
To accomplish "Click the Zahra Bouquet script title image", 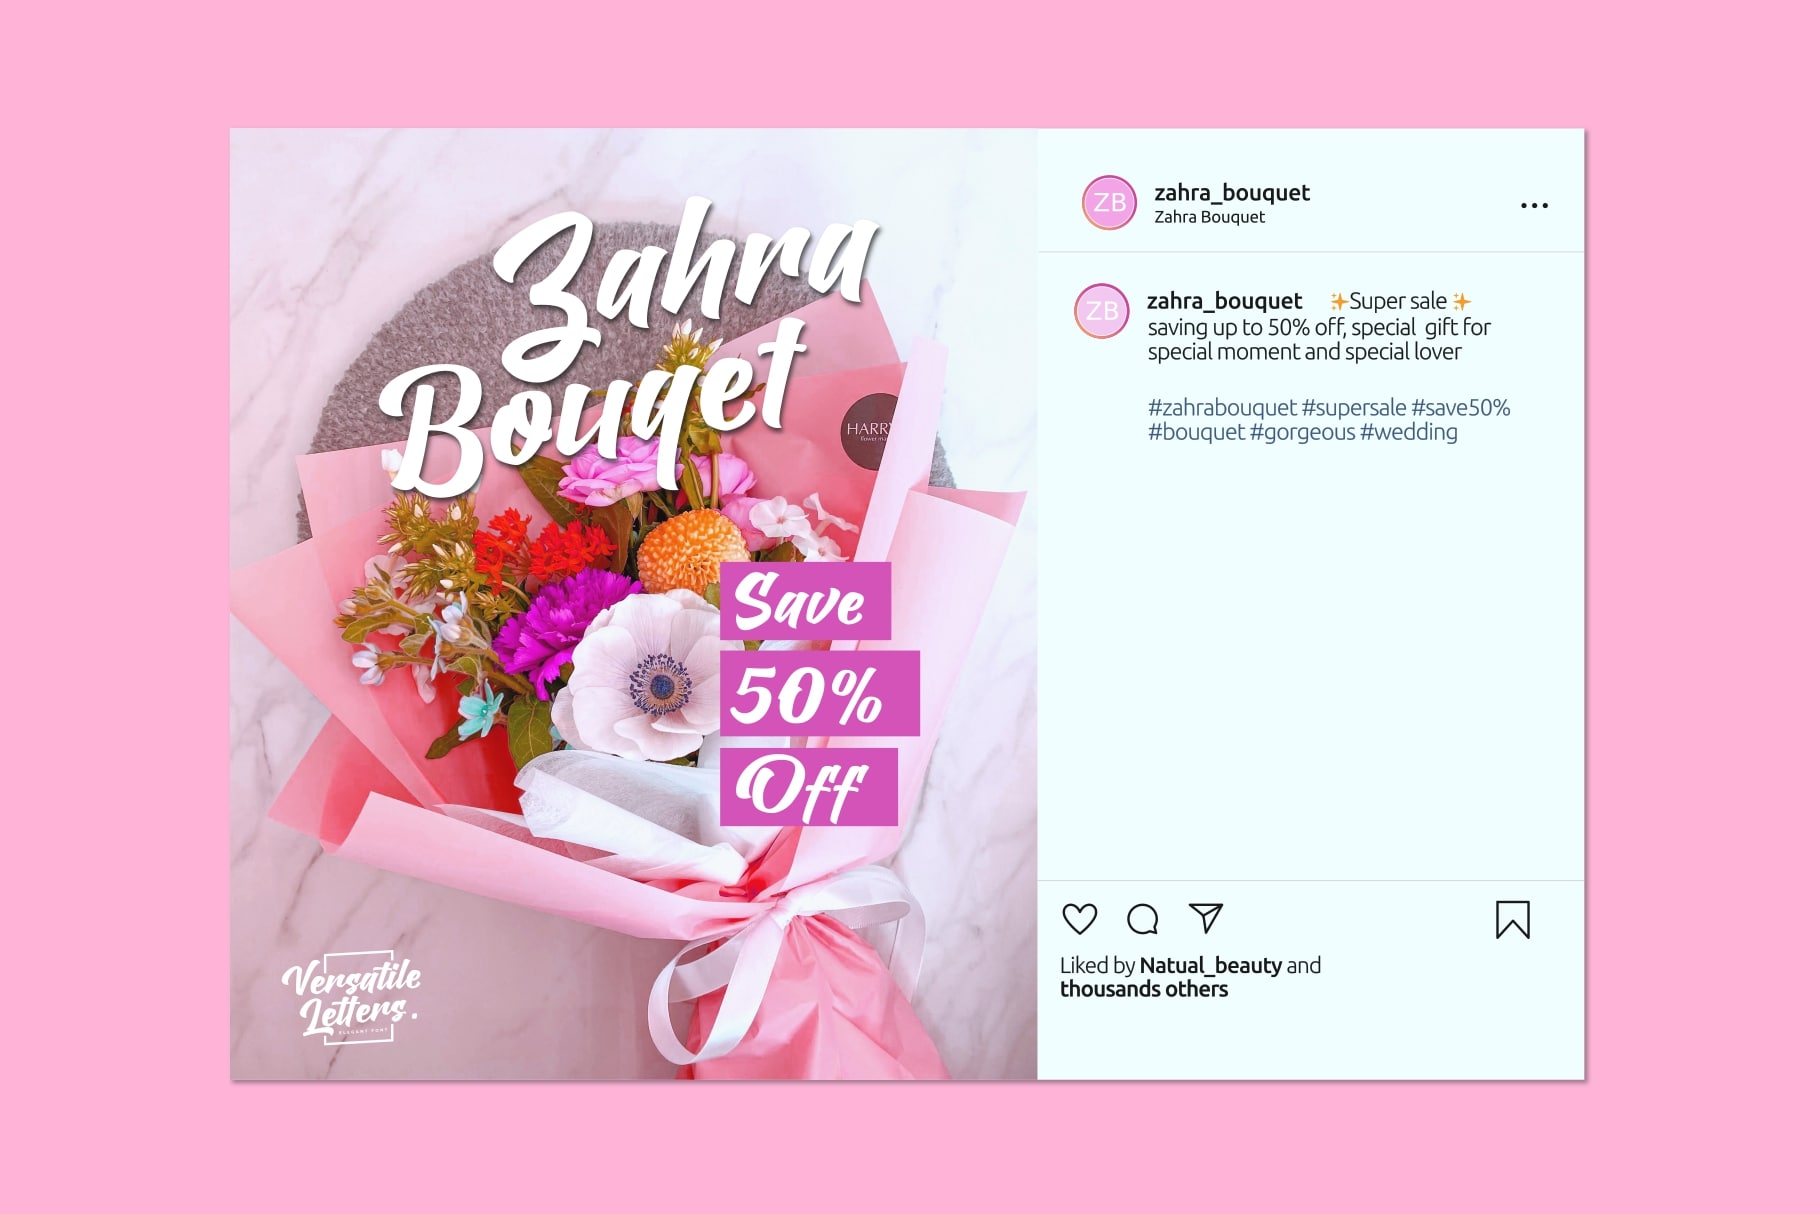I will tap(630, 345).
